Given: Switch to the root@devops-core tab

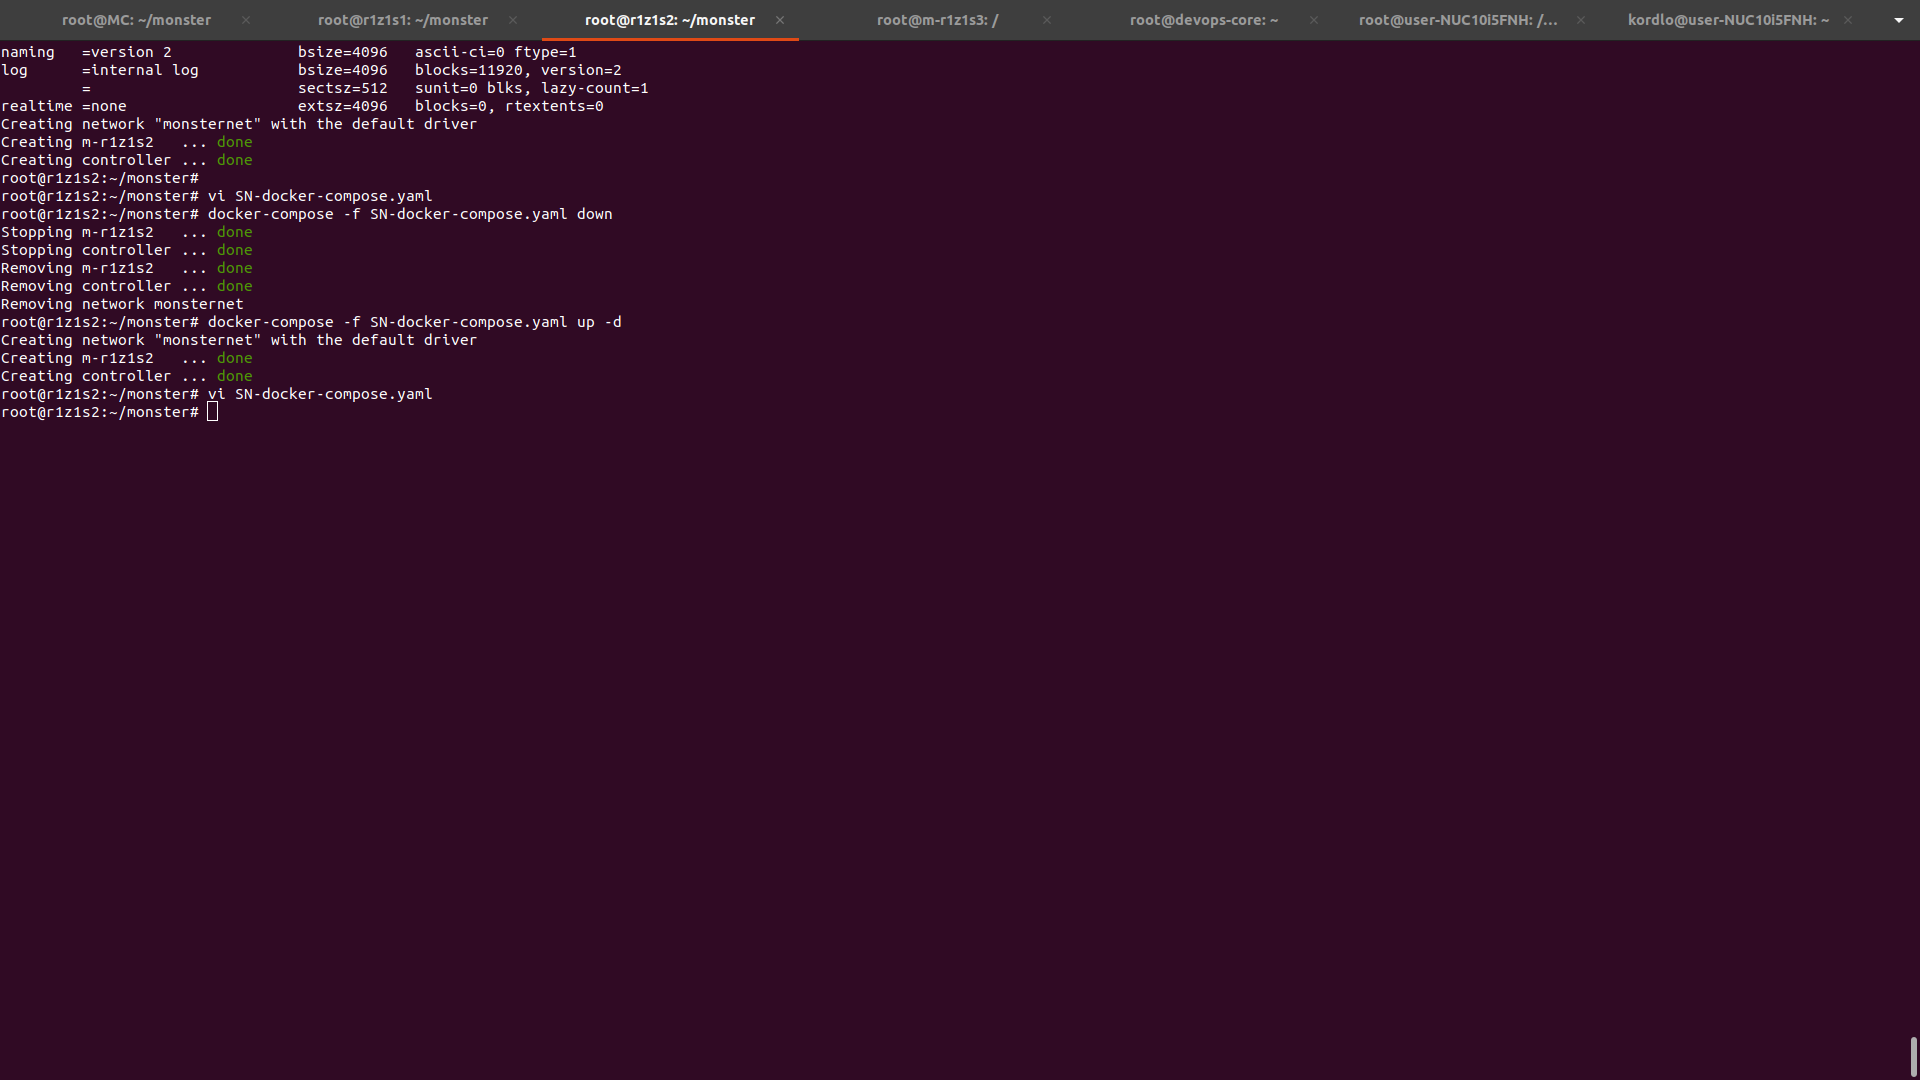Looking at the screenshot, I should pos(1203,20).
